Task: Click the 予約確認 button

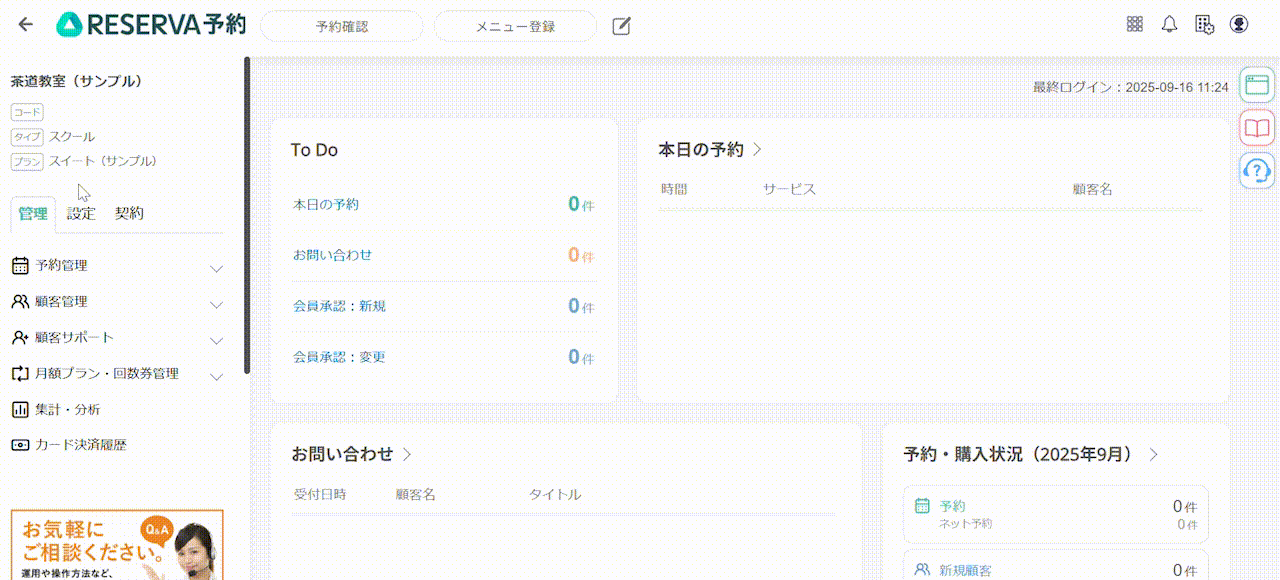Action: tap(342, 26)
